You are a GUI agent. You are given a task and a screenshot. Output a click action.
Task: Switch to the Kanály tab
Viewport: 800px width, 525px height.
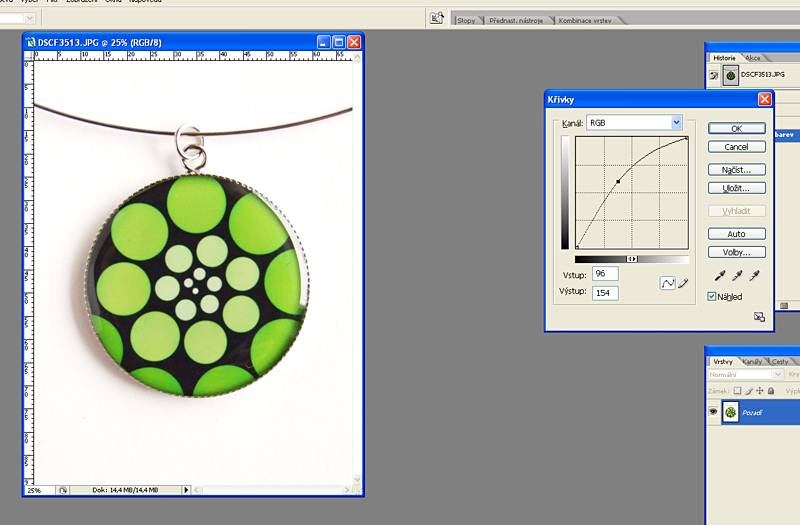[x=753, y=361]
